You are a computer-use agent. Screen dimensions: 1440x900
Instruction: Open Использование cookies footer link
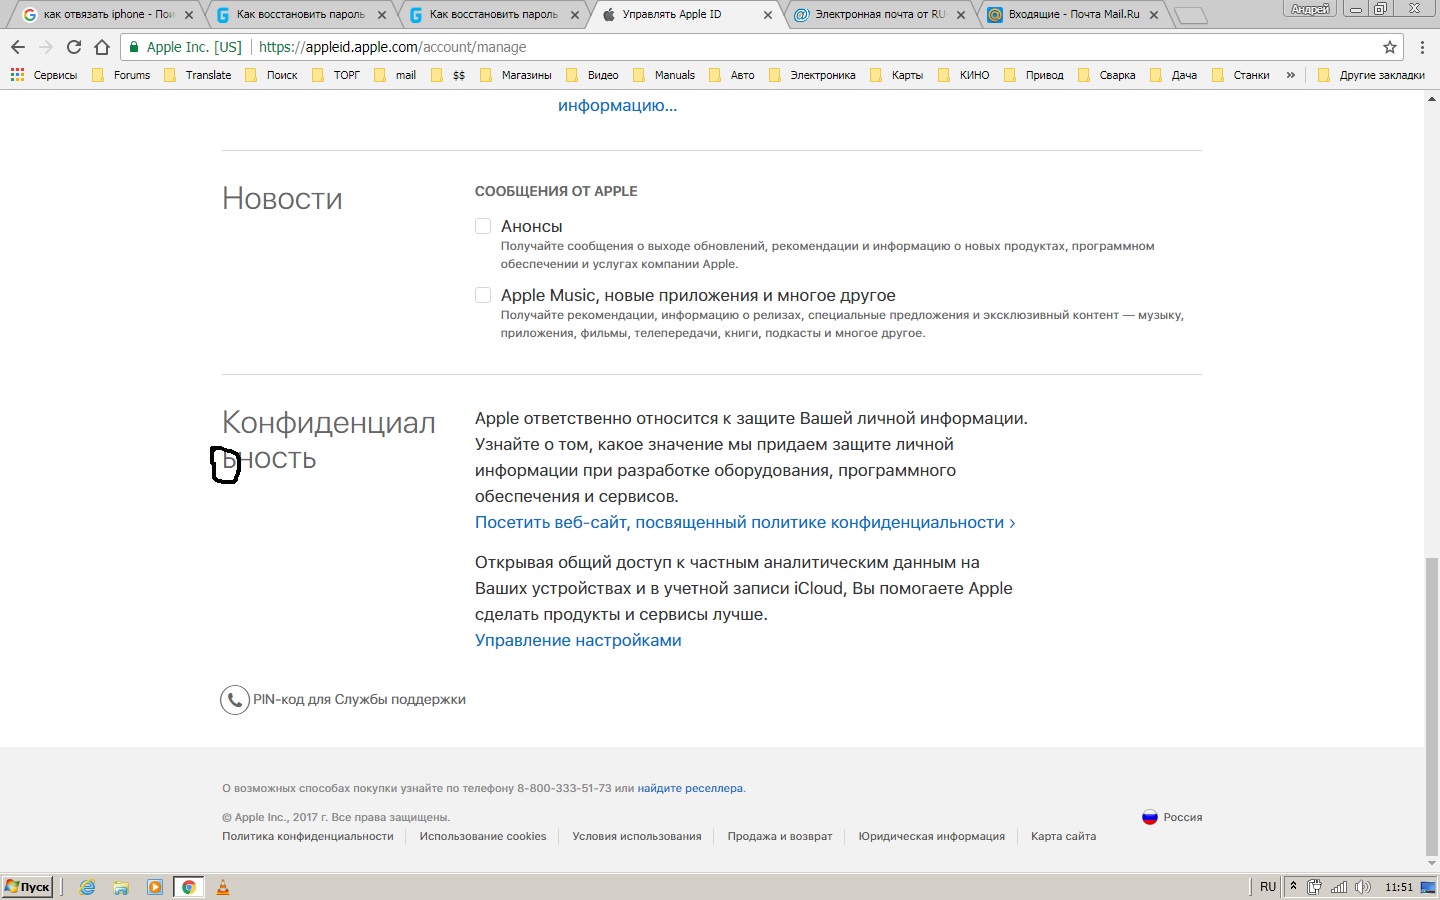[x=483, y=836]
